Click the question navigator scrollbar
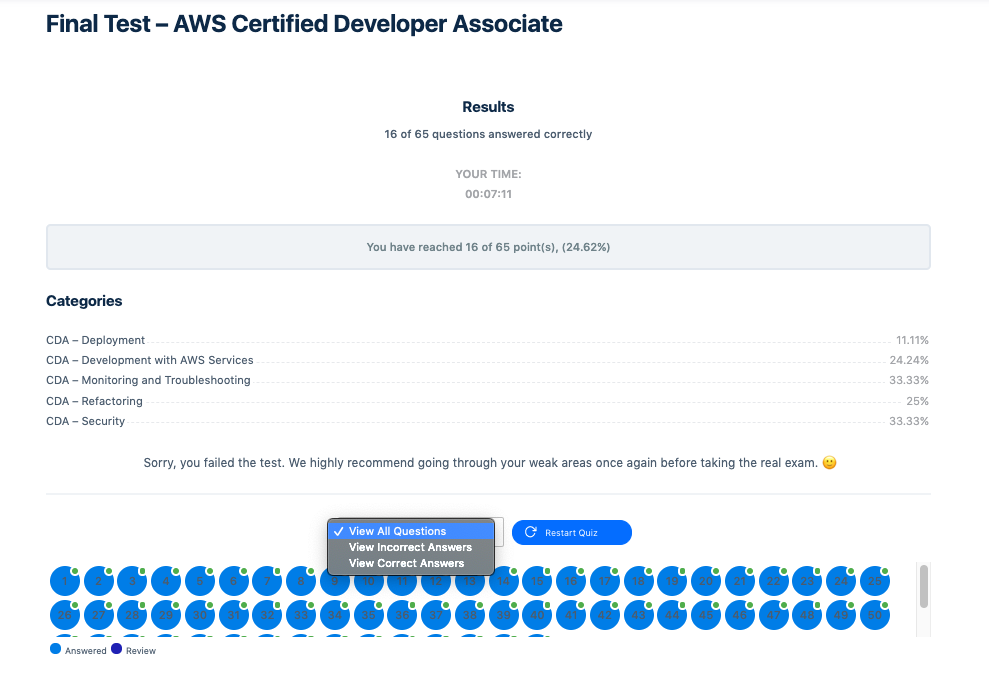The width and height of the screenshot is (989, 685). click(x=923, y=586)
